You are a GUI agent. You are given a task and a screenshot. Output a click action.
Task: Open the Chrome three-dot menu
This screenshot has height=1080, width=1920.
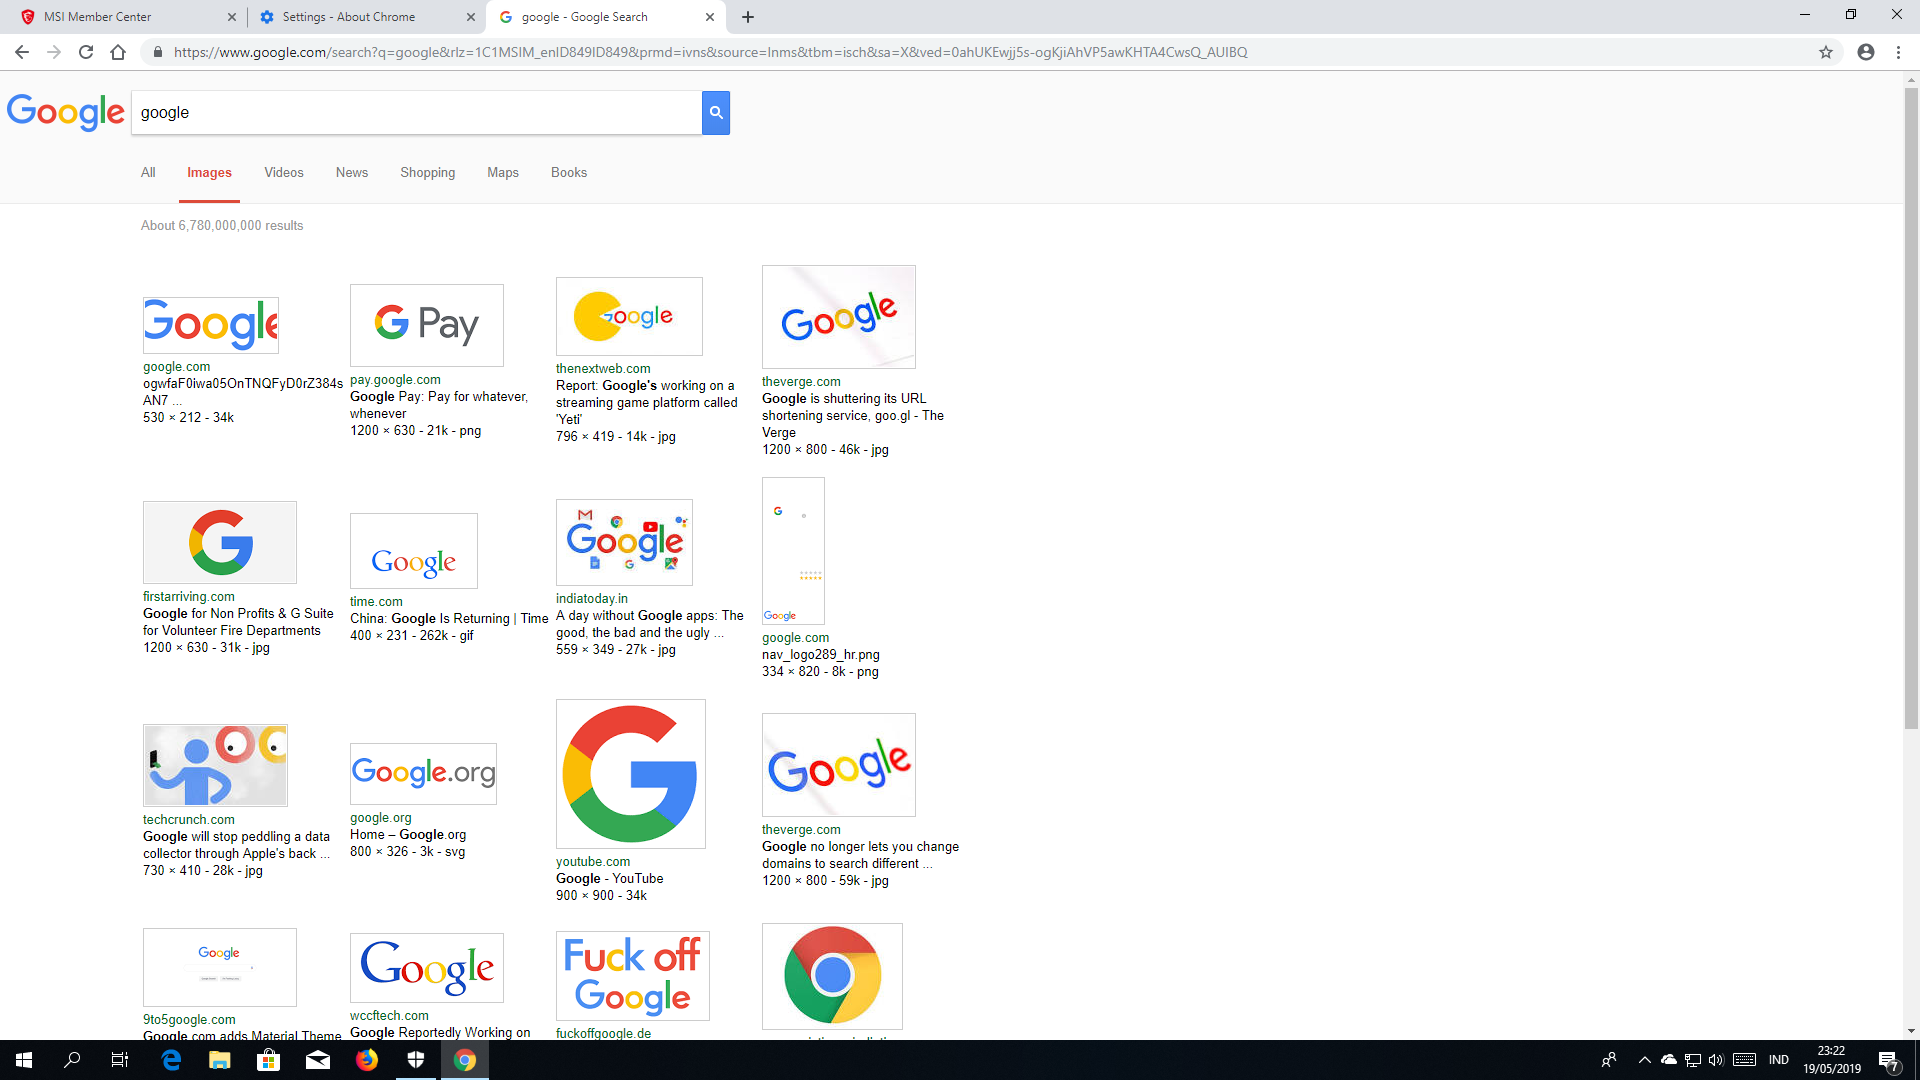[1898, 52]
